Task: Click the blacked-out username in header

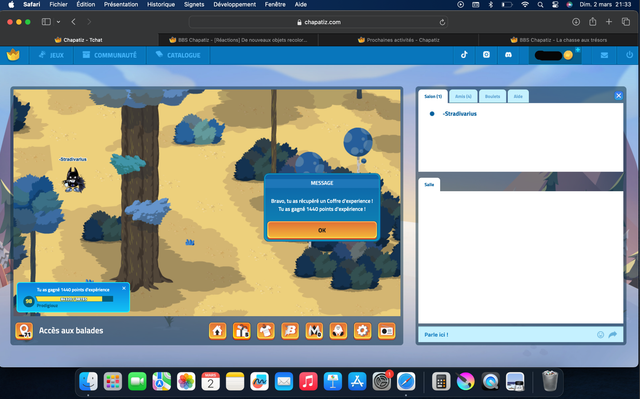Action: pyautogui.click(x=548, y=55)
